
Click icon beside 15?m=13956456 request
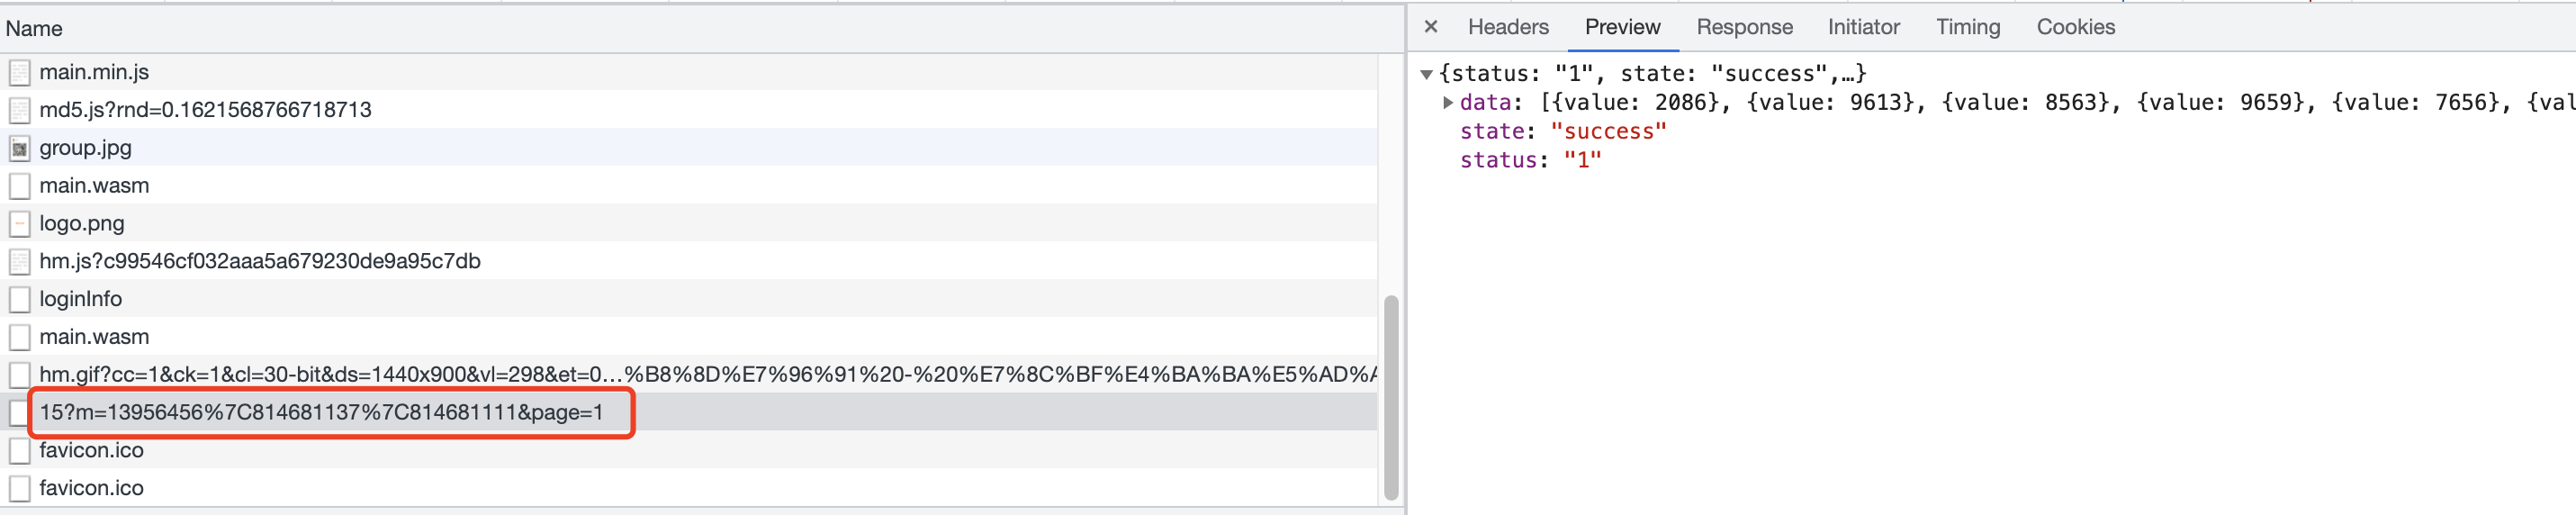[17, 413]
